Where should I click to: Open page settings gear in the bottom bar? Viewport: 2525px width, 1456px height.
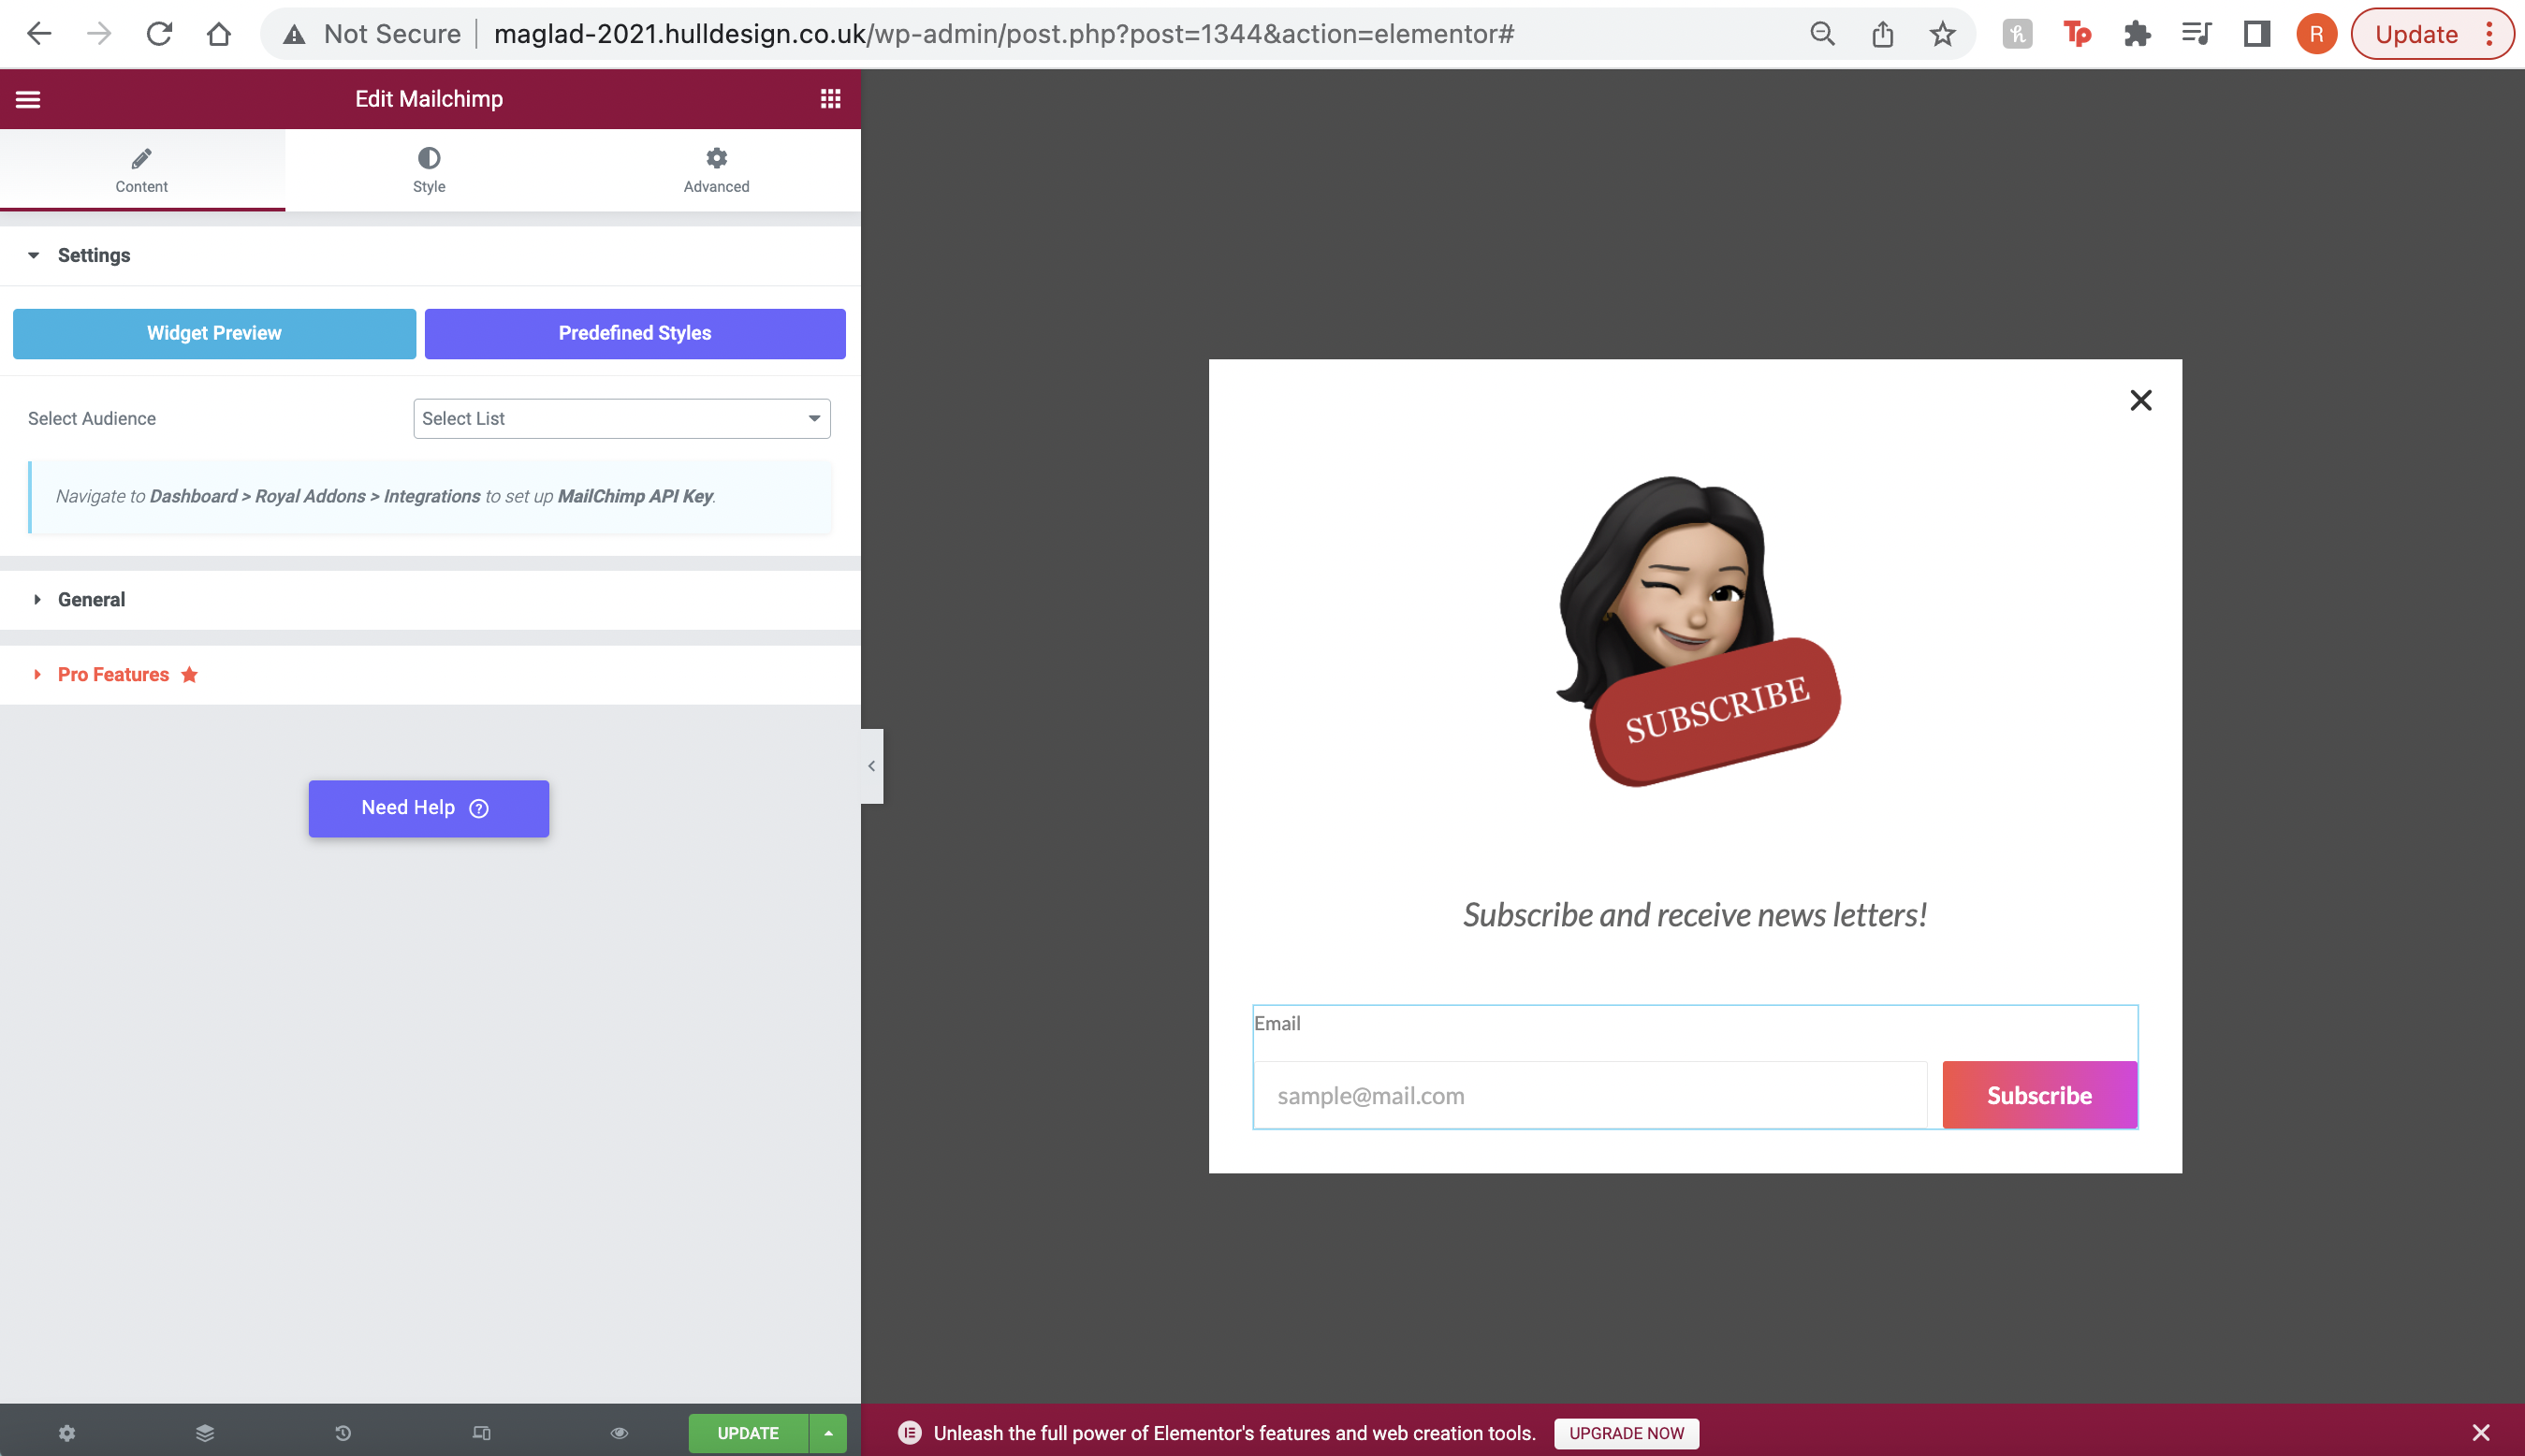67,1433
